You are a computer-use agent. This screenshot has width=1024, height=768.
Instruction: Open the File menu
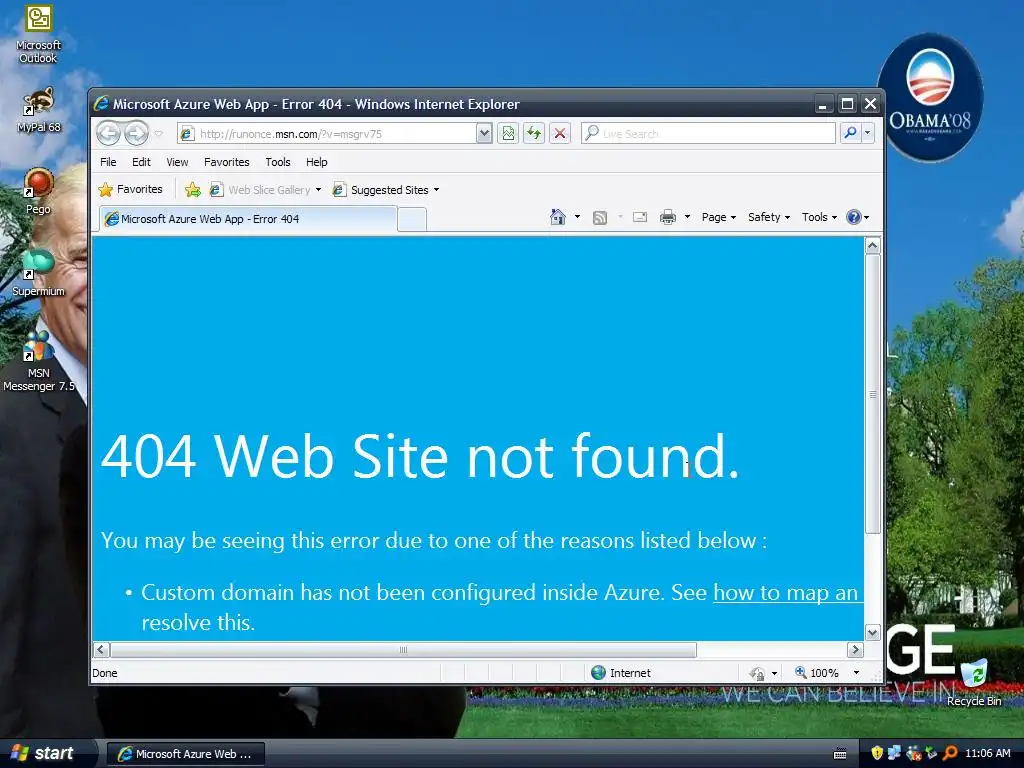108,162
